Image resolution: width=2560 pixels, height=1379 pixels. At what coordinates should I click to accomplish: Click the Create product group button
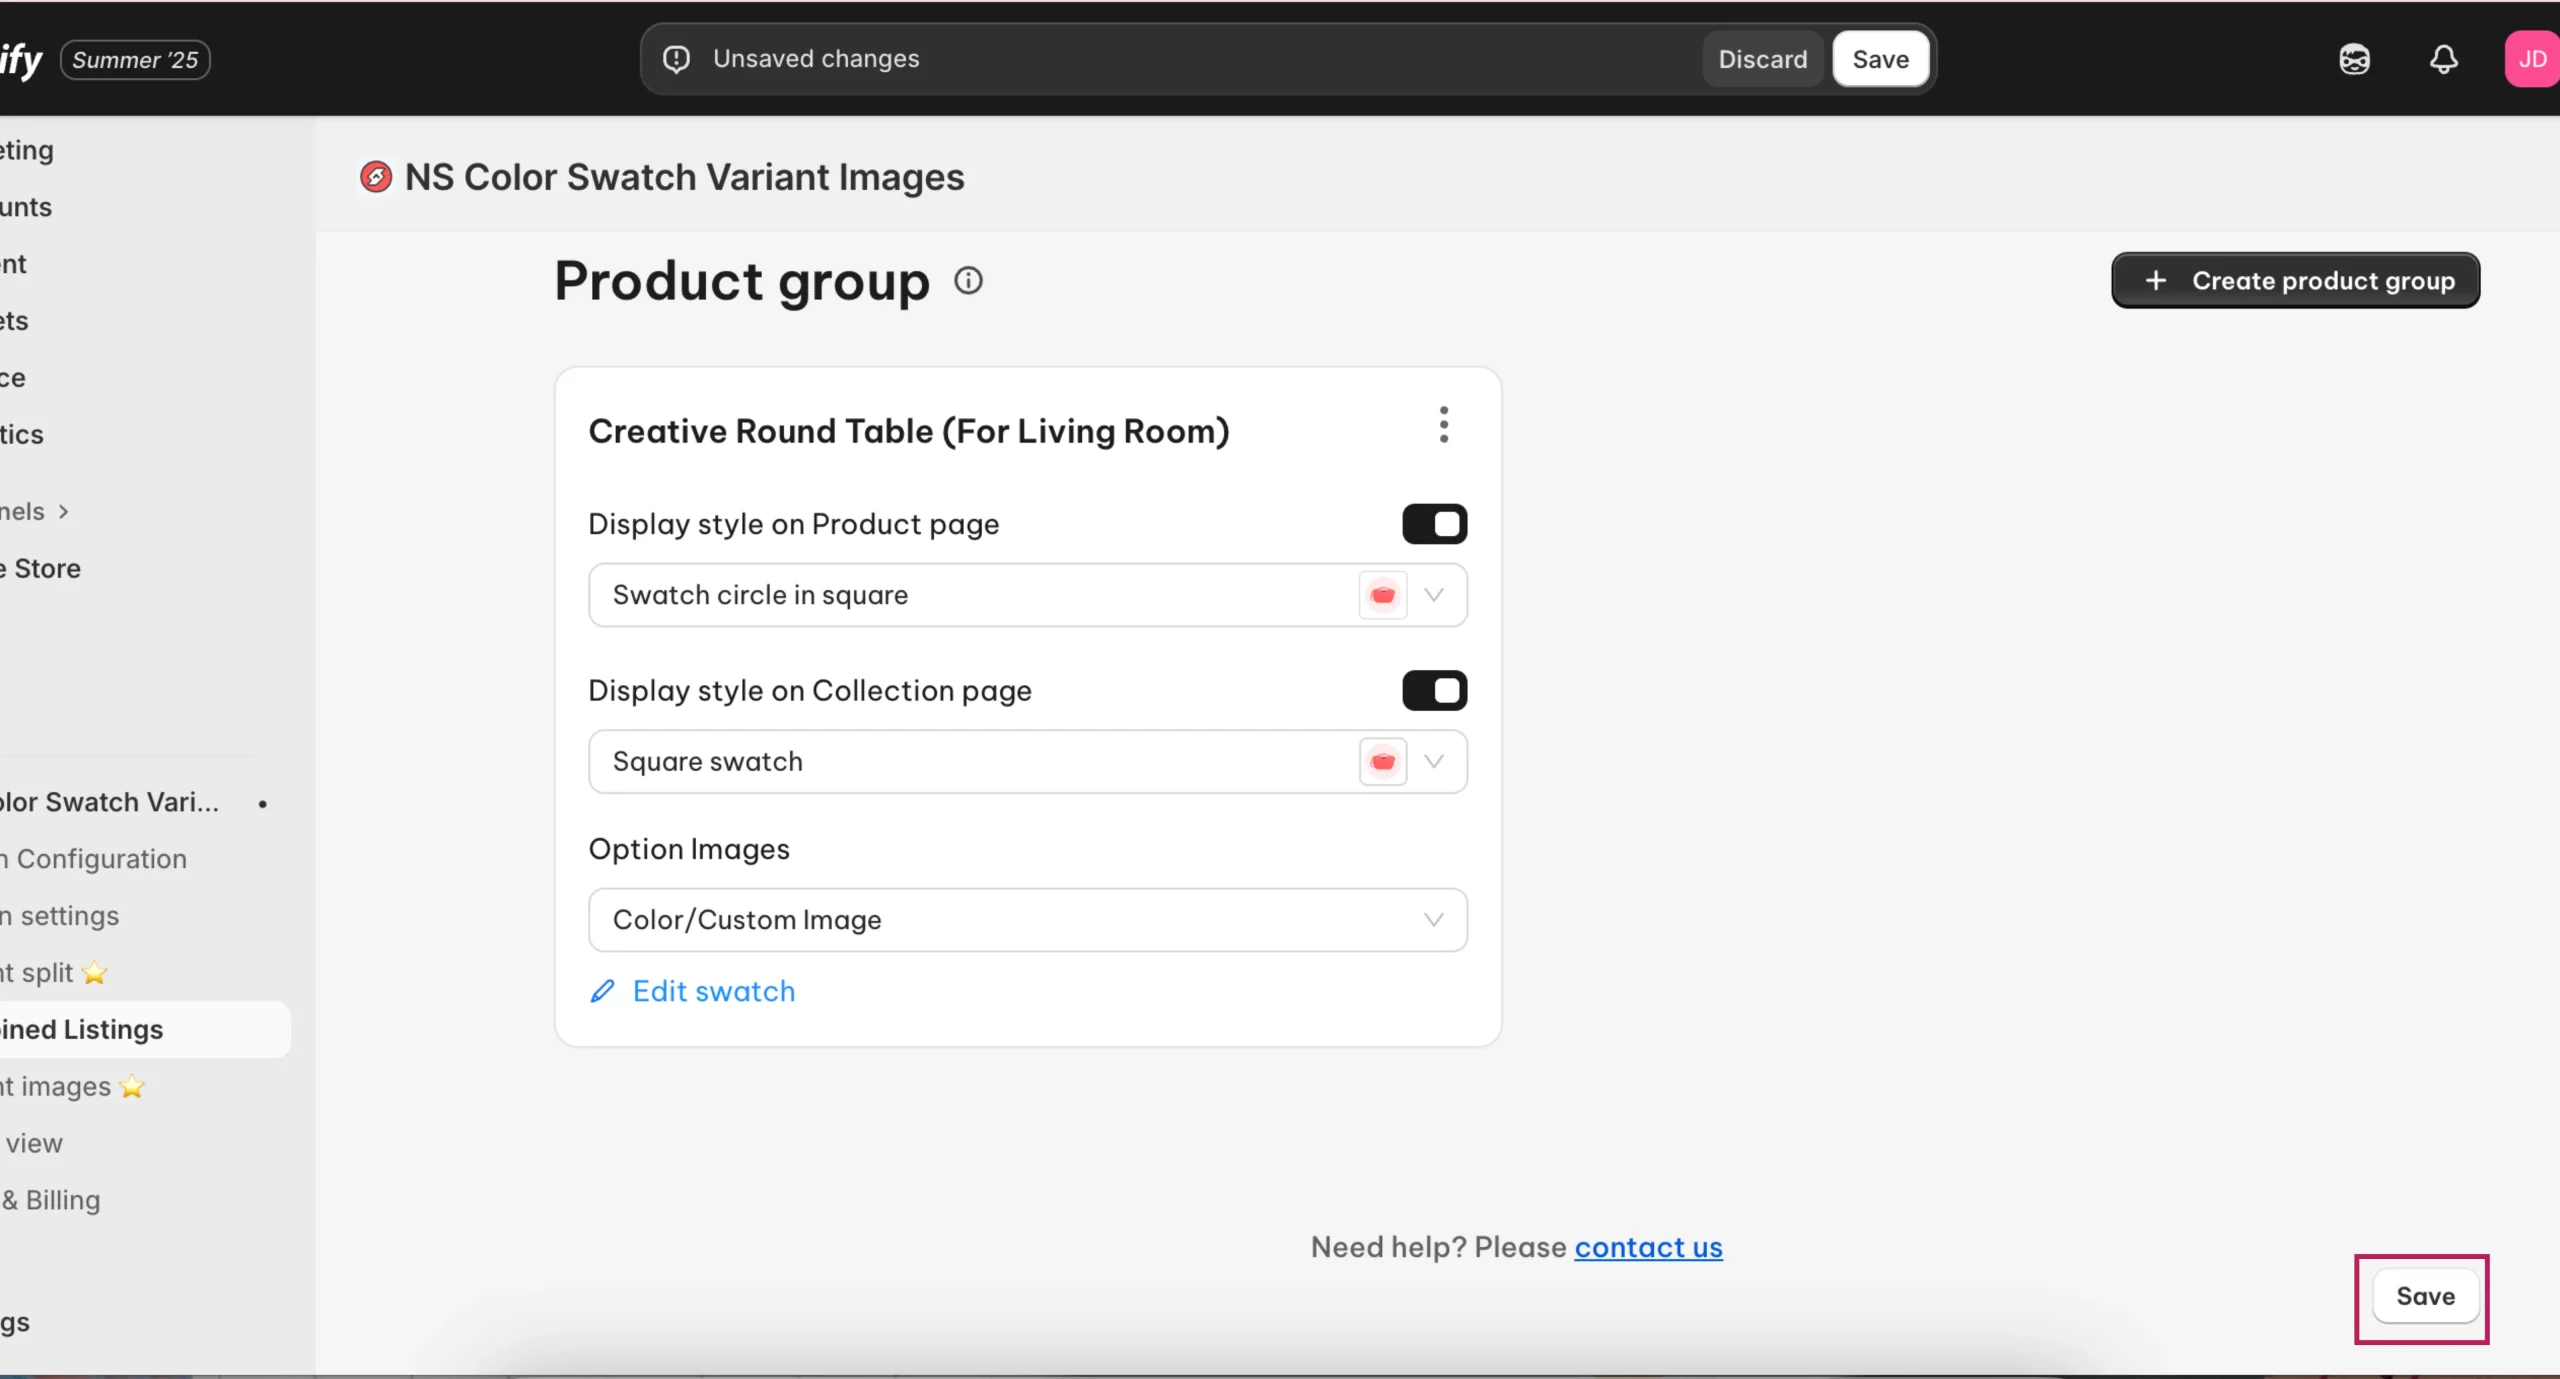pyautogui.click(x=2295, y=281)
